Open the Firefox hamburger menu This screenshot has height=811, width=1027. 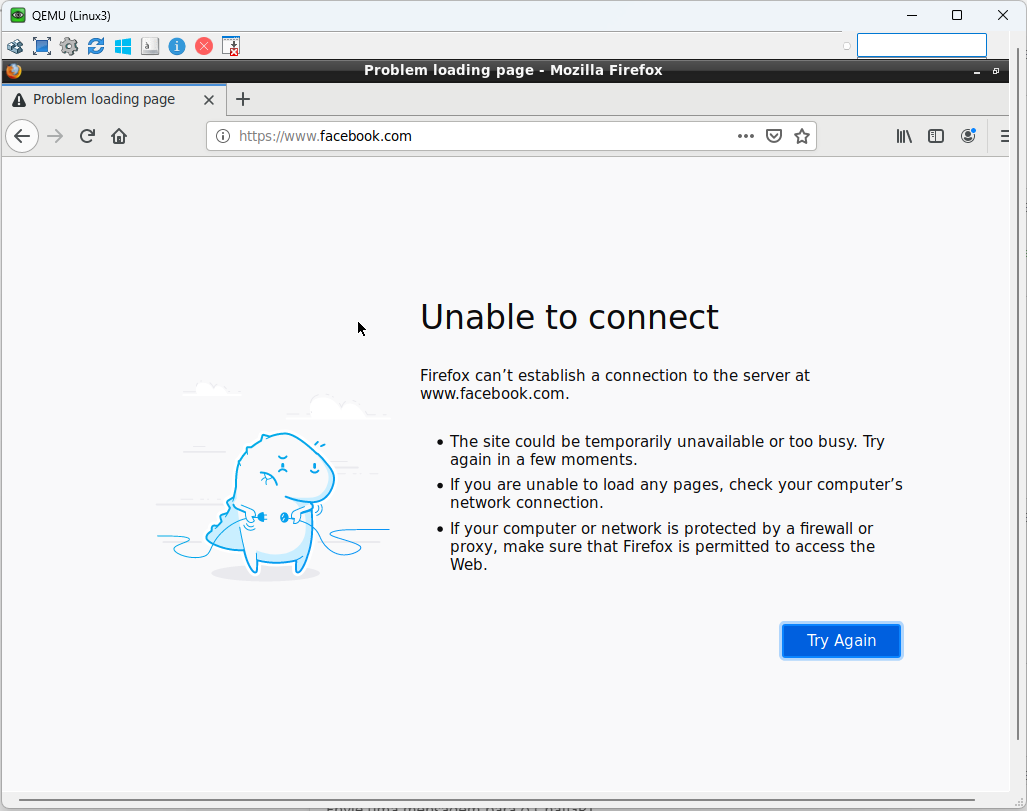[x=1004, y=136]
